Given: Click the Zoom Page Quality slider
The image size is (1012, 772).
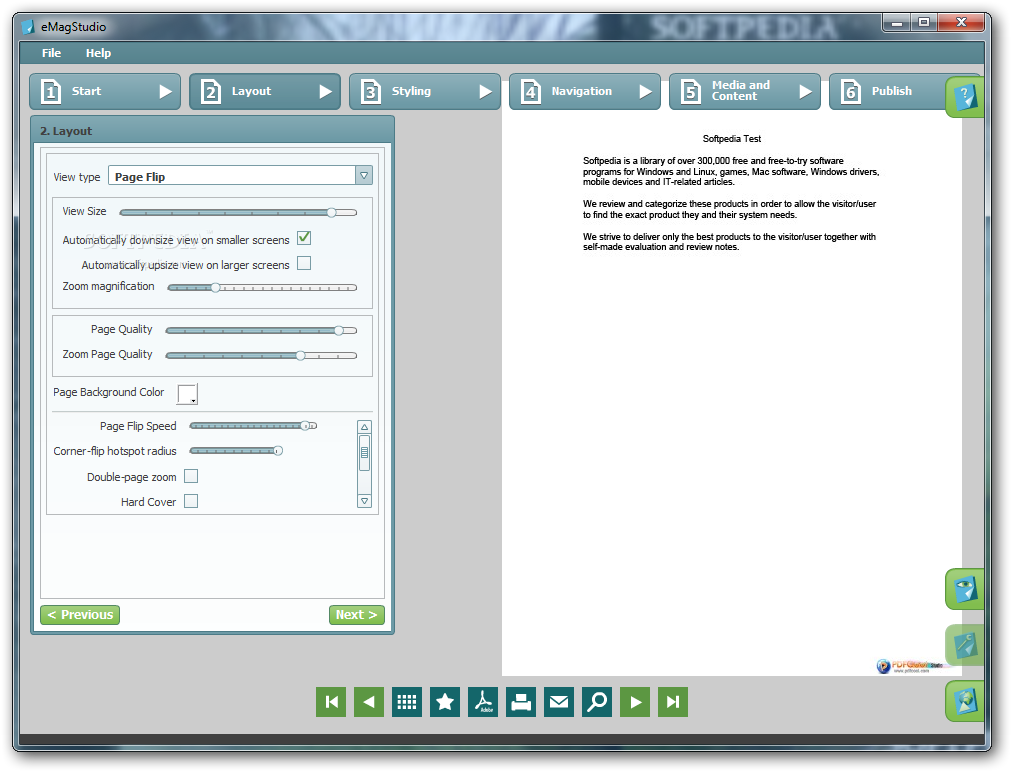Looking at the screenshot, I should (261, 355).
